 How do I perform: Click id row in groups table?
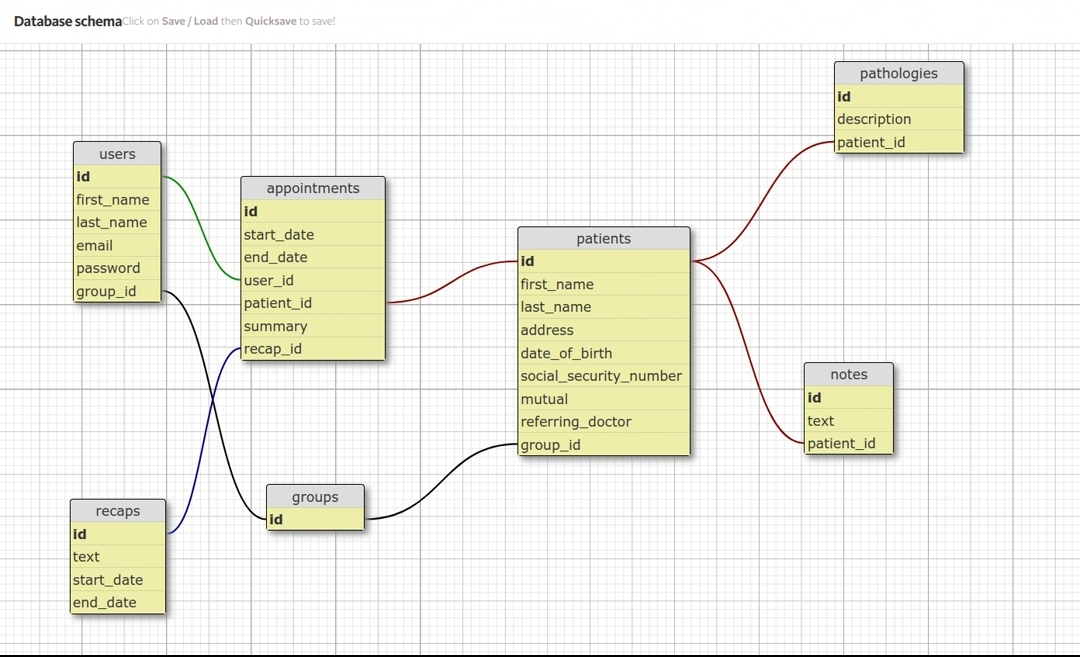315,520
